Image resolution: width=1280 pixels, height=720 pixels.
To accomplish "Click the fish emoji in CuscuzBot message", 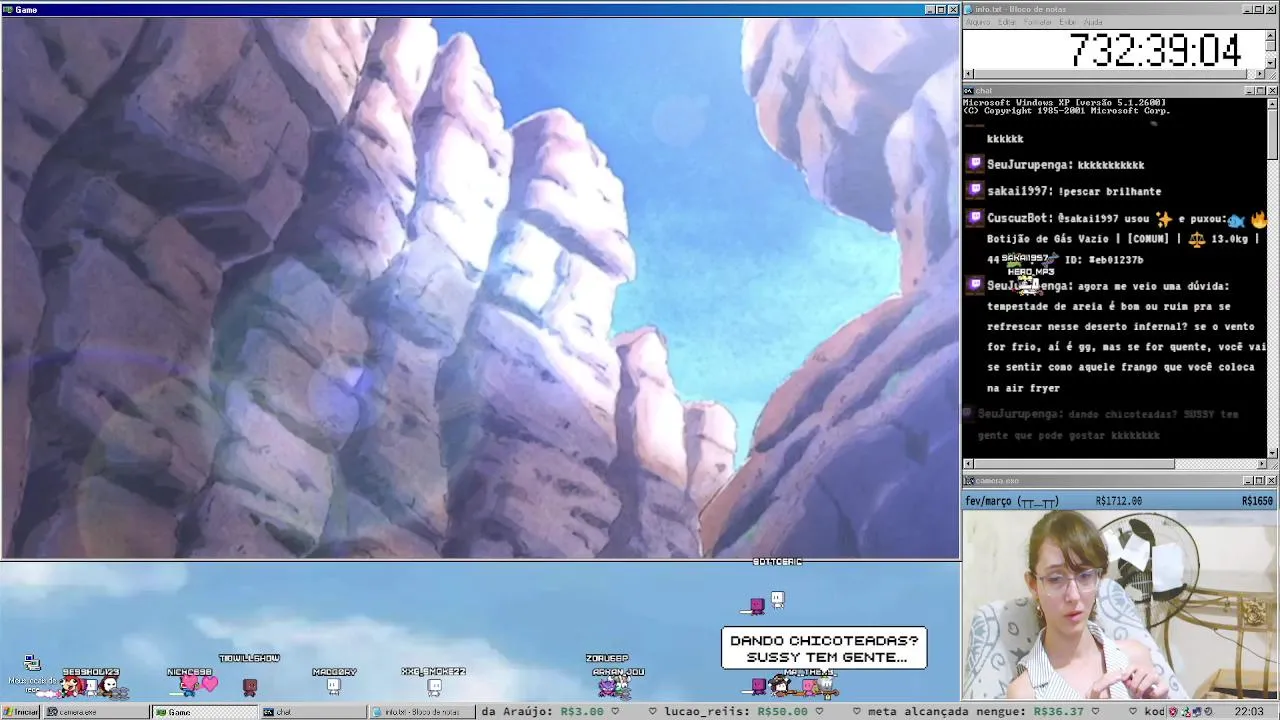I will point(1236,220).
